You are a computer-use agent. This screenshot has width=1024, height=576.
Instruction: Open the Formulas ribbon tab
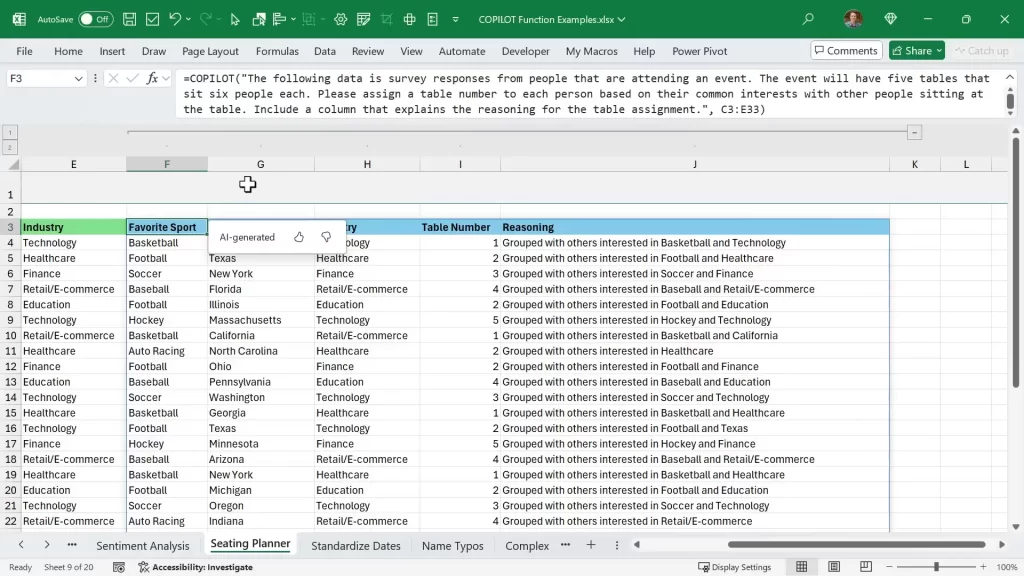[x=277, y=51]
